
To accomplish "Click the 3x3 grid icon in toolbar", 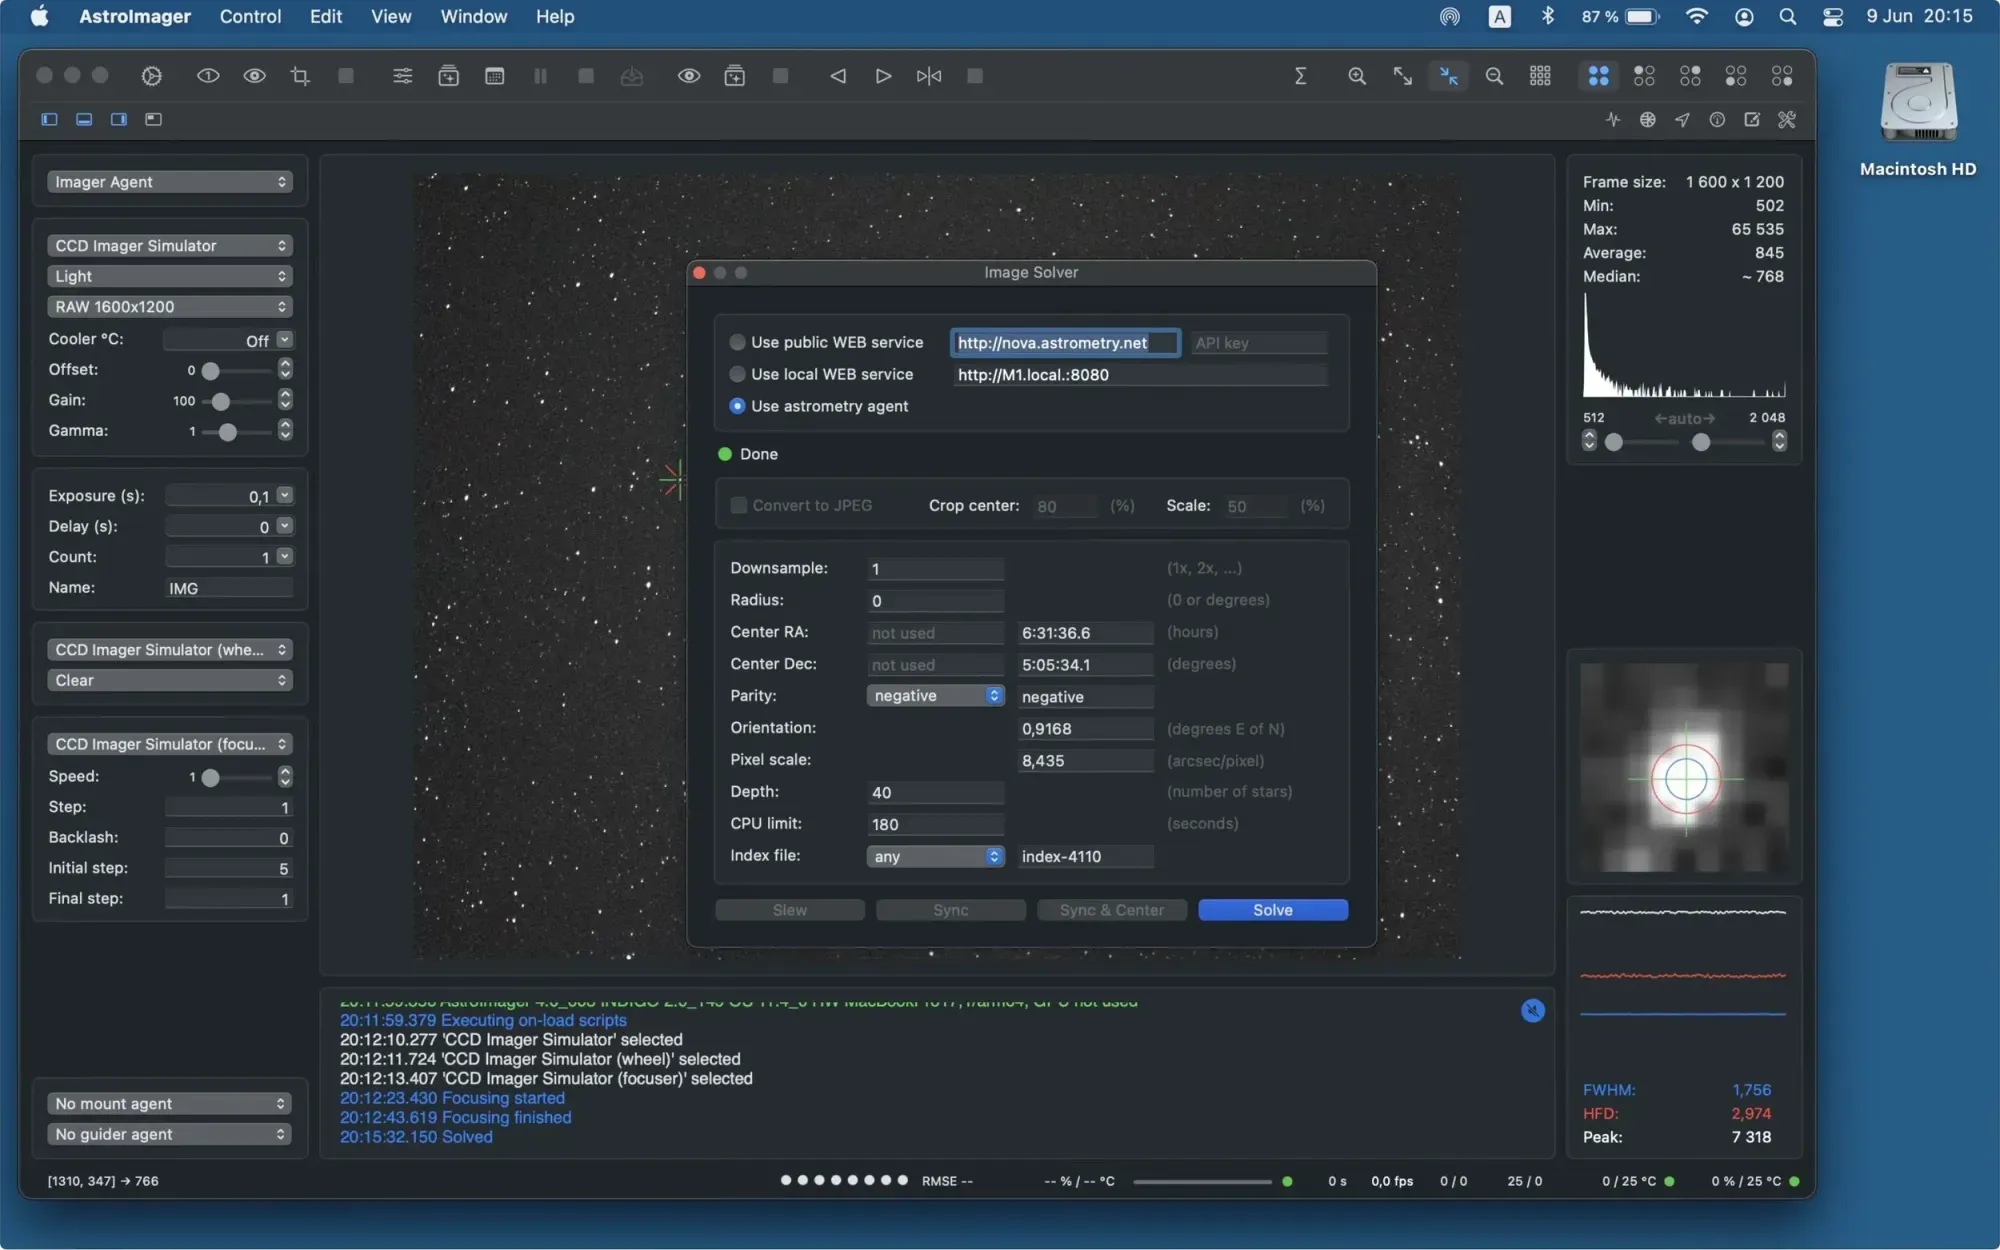I will [1540, 76].
